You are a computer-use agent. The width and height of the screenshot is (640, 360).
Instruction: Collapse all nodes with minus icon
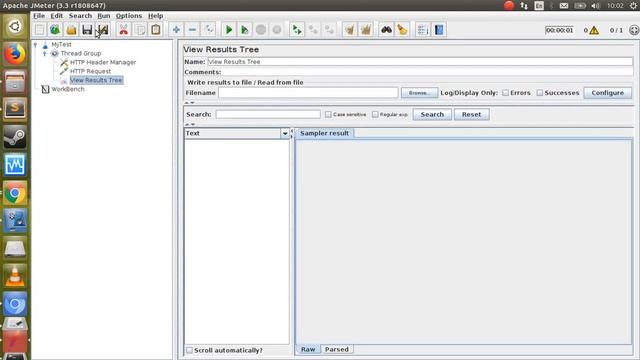[192, 30]
